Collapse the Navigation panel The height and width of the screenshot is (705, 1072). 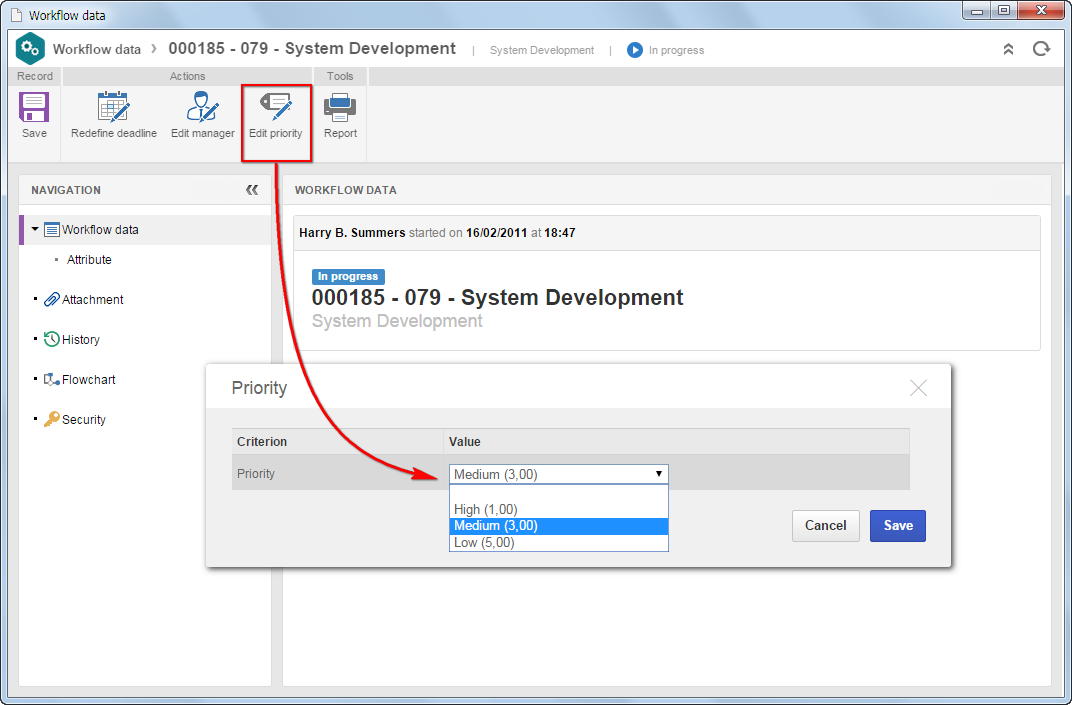pyautogui.click(x=252, y=190)
